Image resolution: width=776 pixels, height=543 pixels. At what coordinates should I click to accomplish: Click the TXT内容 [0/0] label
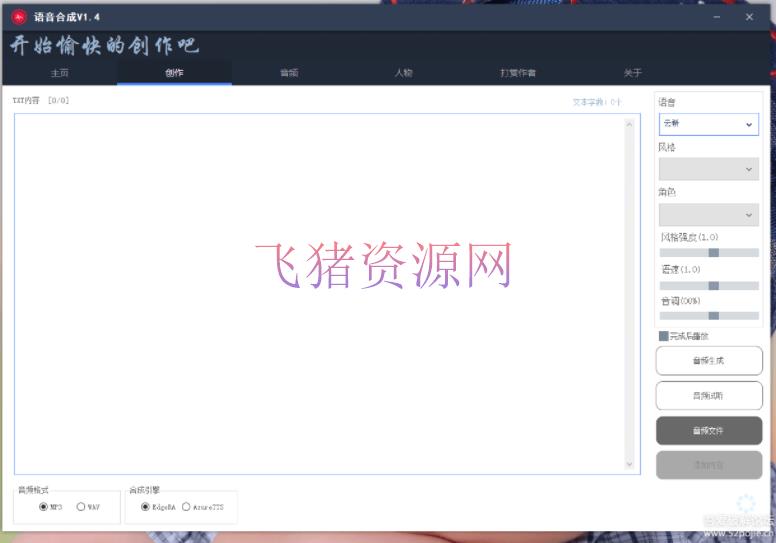click(41, 100)
